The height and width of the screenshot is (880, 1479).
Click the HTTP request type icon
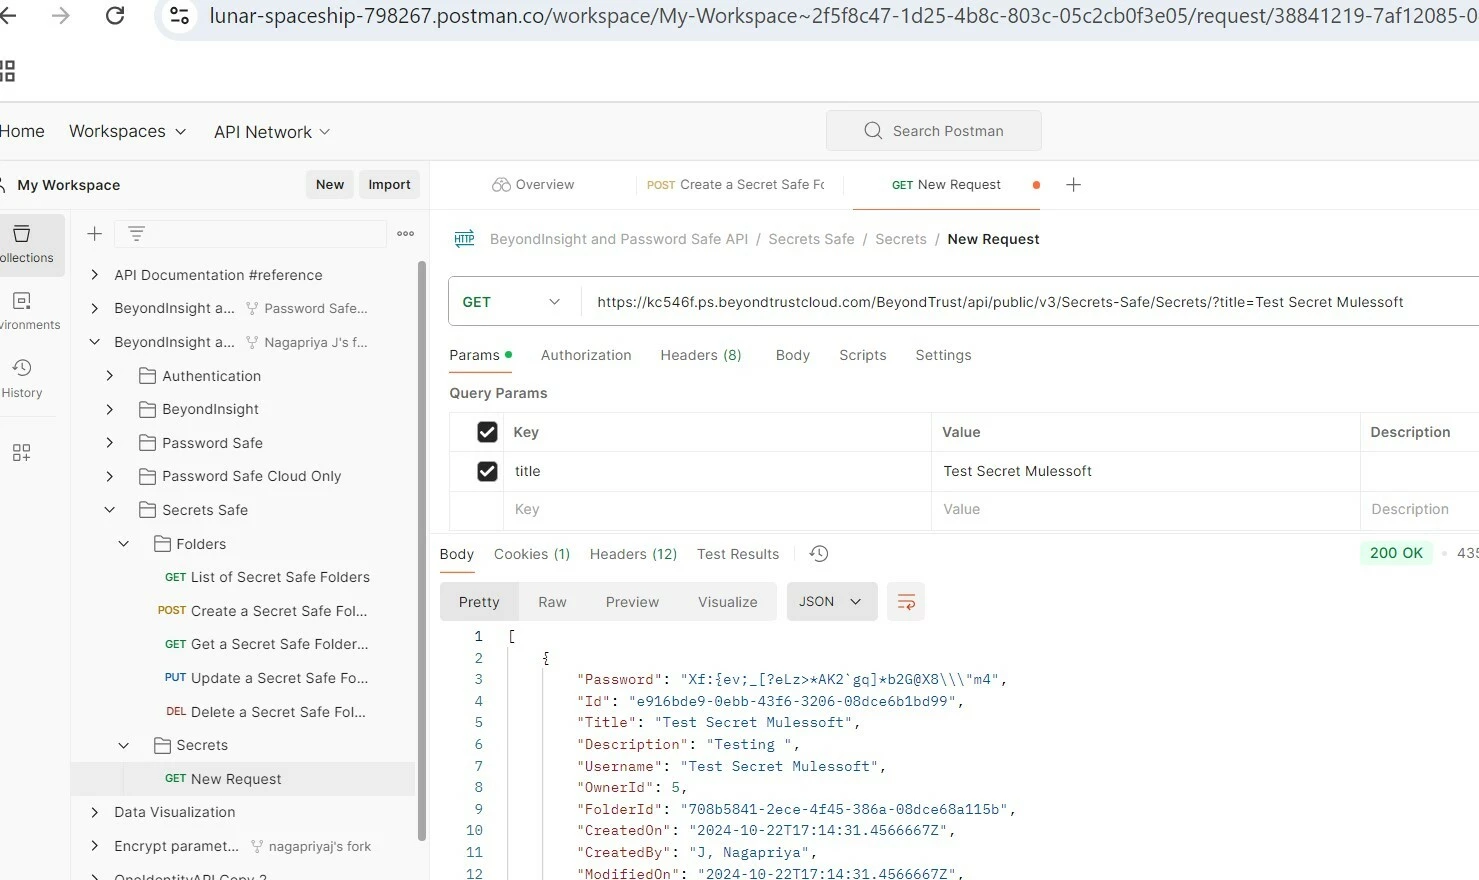[x=464, y=239]
